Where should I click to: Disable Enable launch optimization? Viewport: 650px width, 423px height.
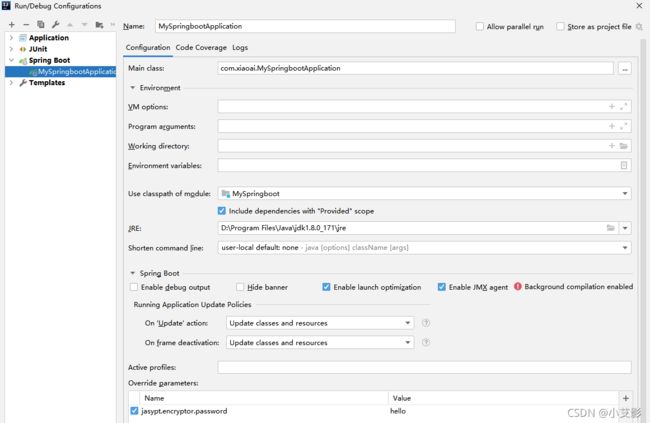[x=326, y=287]
